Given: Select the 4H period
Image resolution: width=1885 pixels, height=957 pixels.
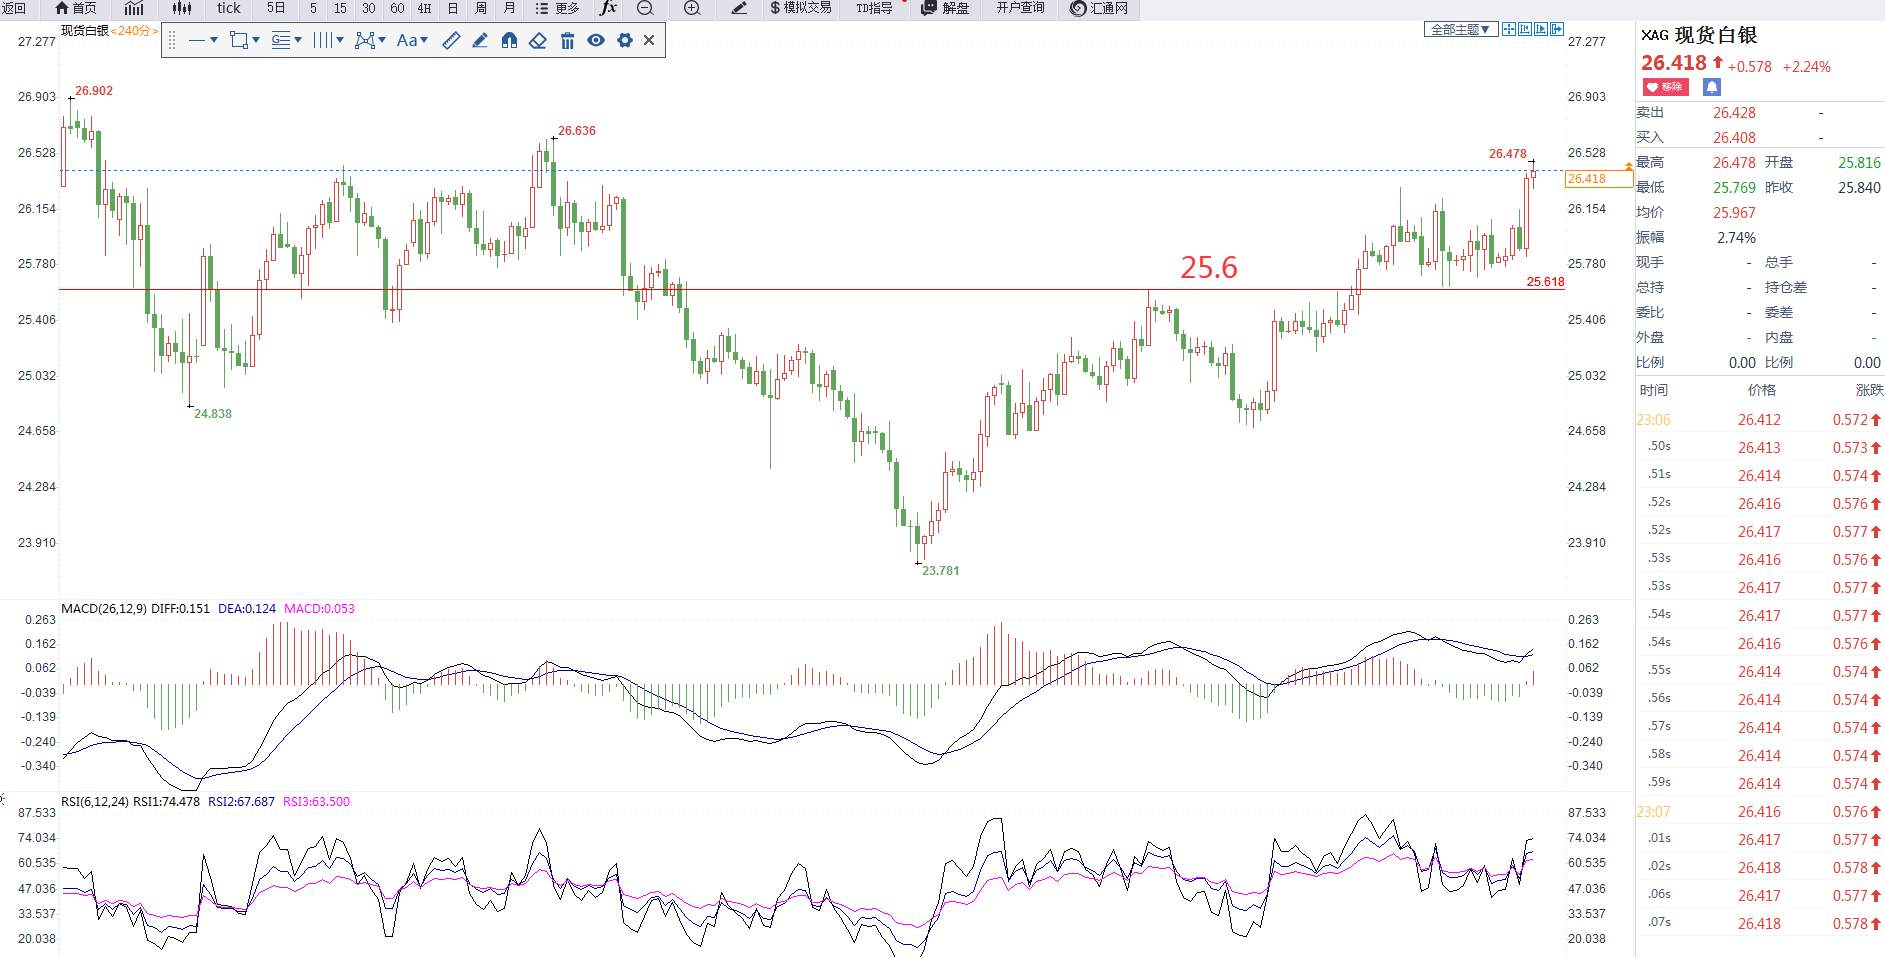Looking at the screenshot, I should point(425,8).
